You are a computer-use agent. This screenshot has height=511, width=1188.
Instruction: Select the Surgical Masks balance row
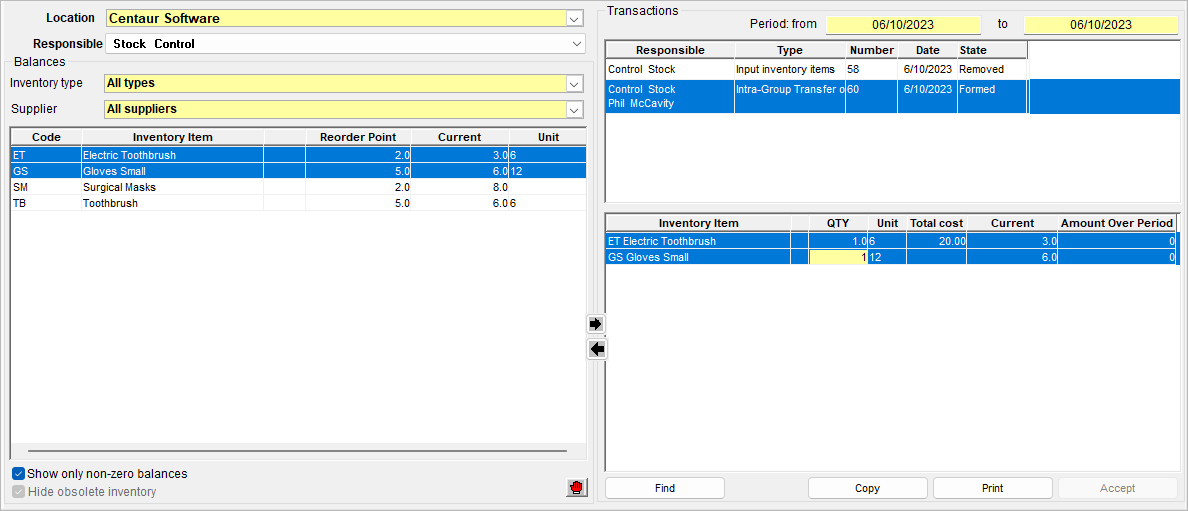(x=298, y=187)
